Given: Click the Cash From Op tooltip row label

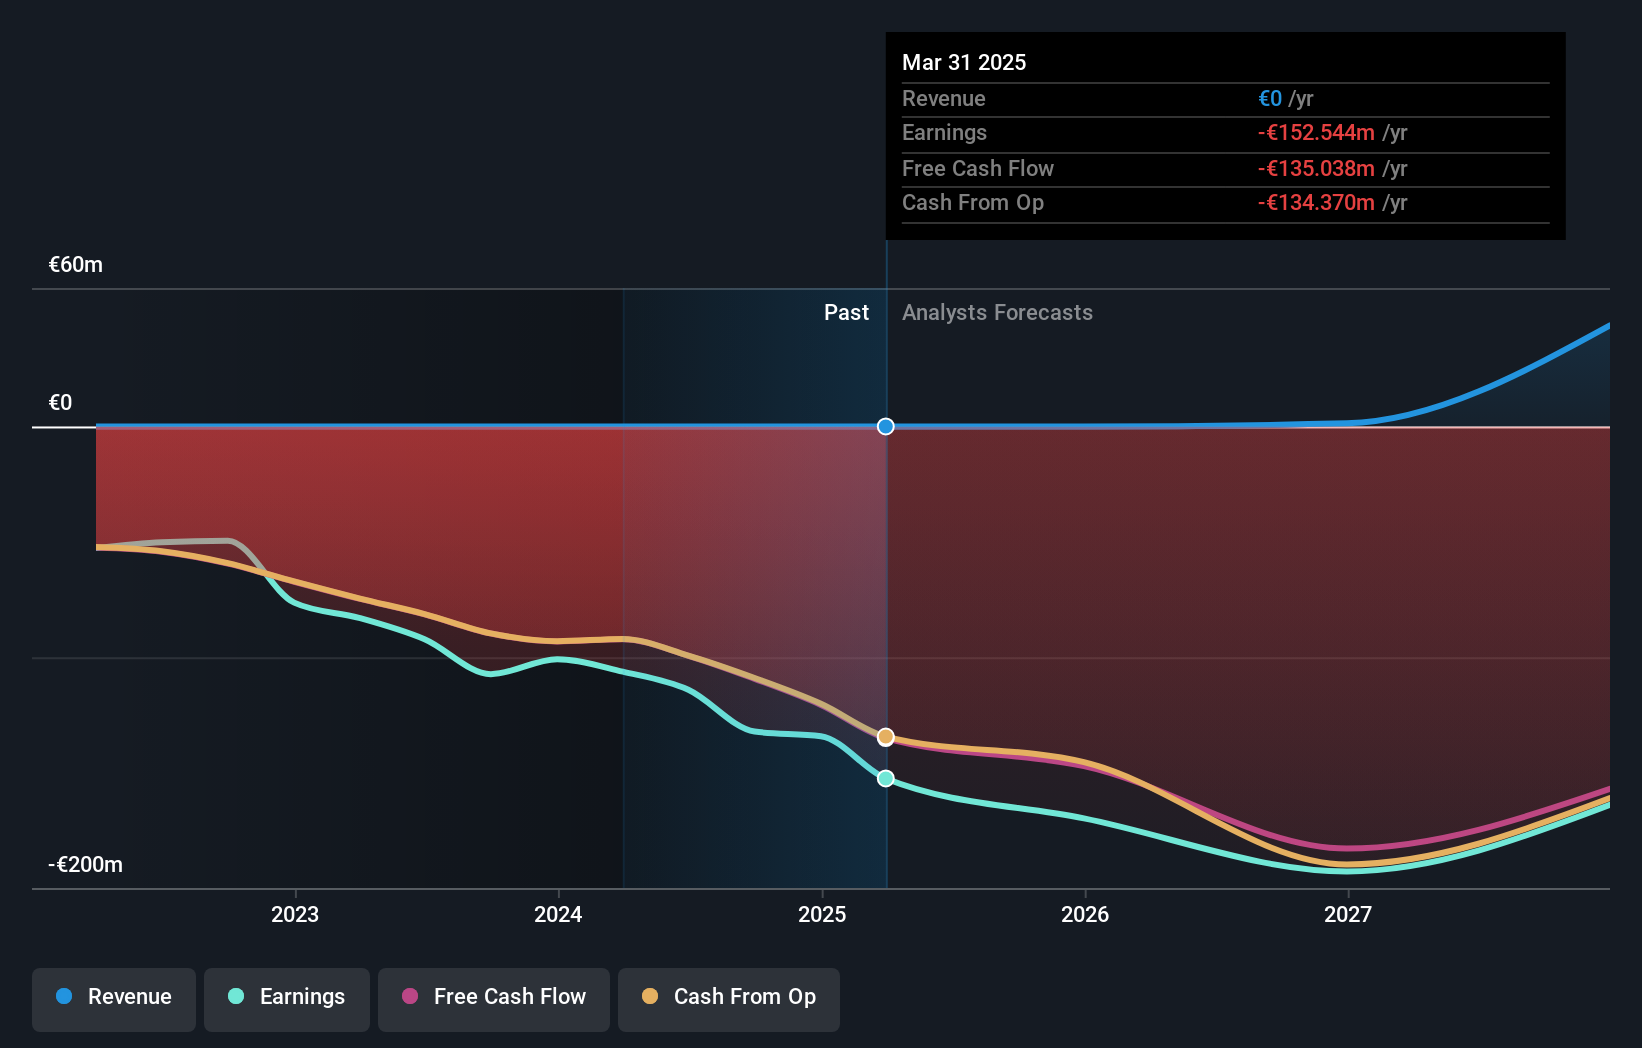Looking at the screenshot, I should click(973, 203).
